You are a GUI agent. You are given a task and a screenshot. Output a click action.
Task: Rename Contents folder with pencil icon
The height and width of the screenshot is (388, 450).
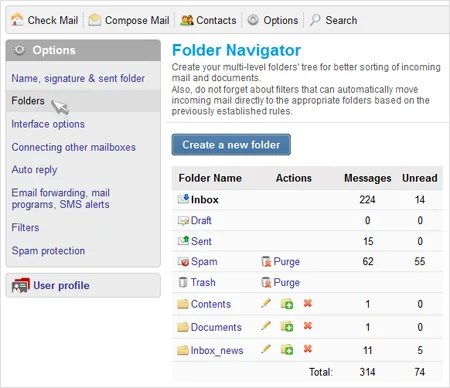coord(266,303)
